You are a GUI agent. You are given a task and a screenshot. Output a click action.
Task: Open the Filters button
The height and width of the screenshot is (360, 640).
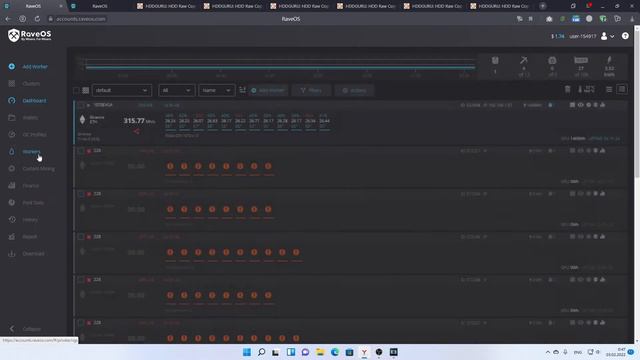click(311, 90)
